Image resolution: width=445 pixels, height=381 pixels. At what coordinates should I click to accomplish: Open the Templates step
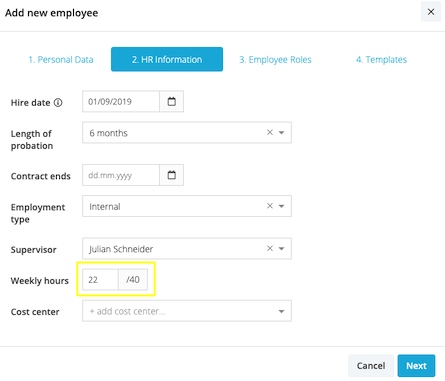click(381, 60)
